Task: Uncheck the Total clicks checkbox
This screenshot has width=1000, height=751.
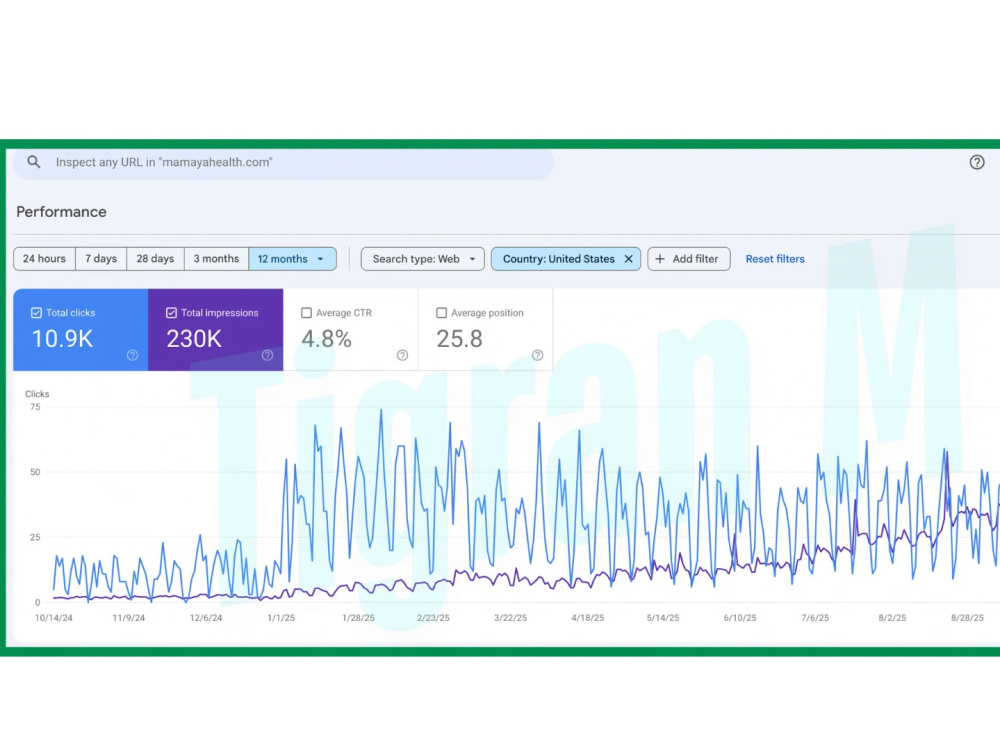Action: [36, 312]
